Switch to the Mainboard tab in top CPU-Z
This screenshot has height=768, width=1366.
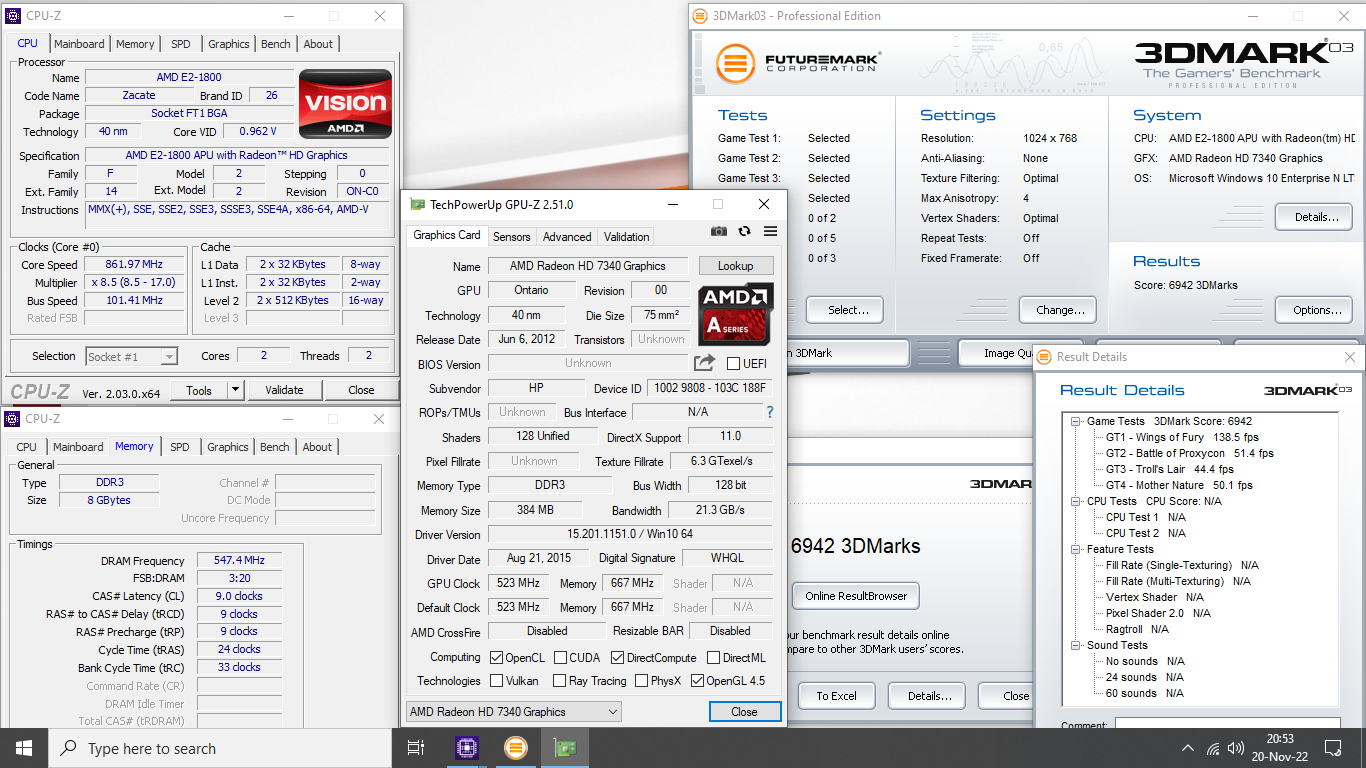pyautogui.click(x=79, y=44)
